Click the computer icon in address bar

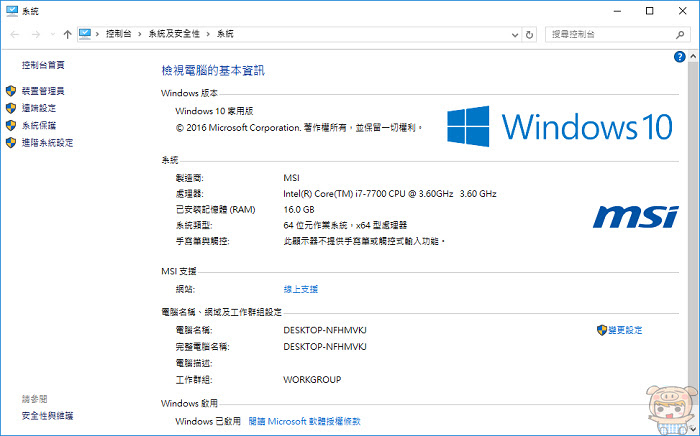click(85, 34)
